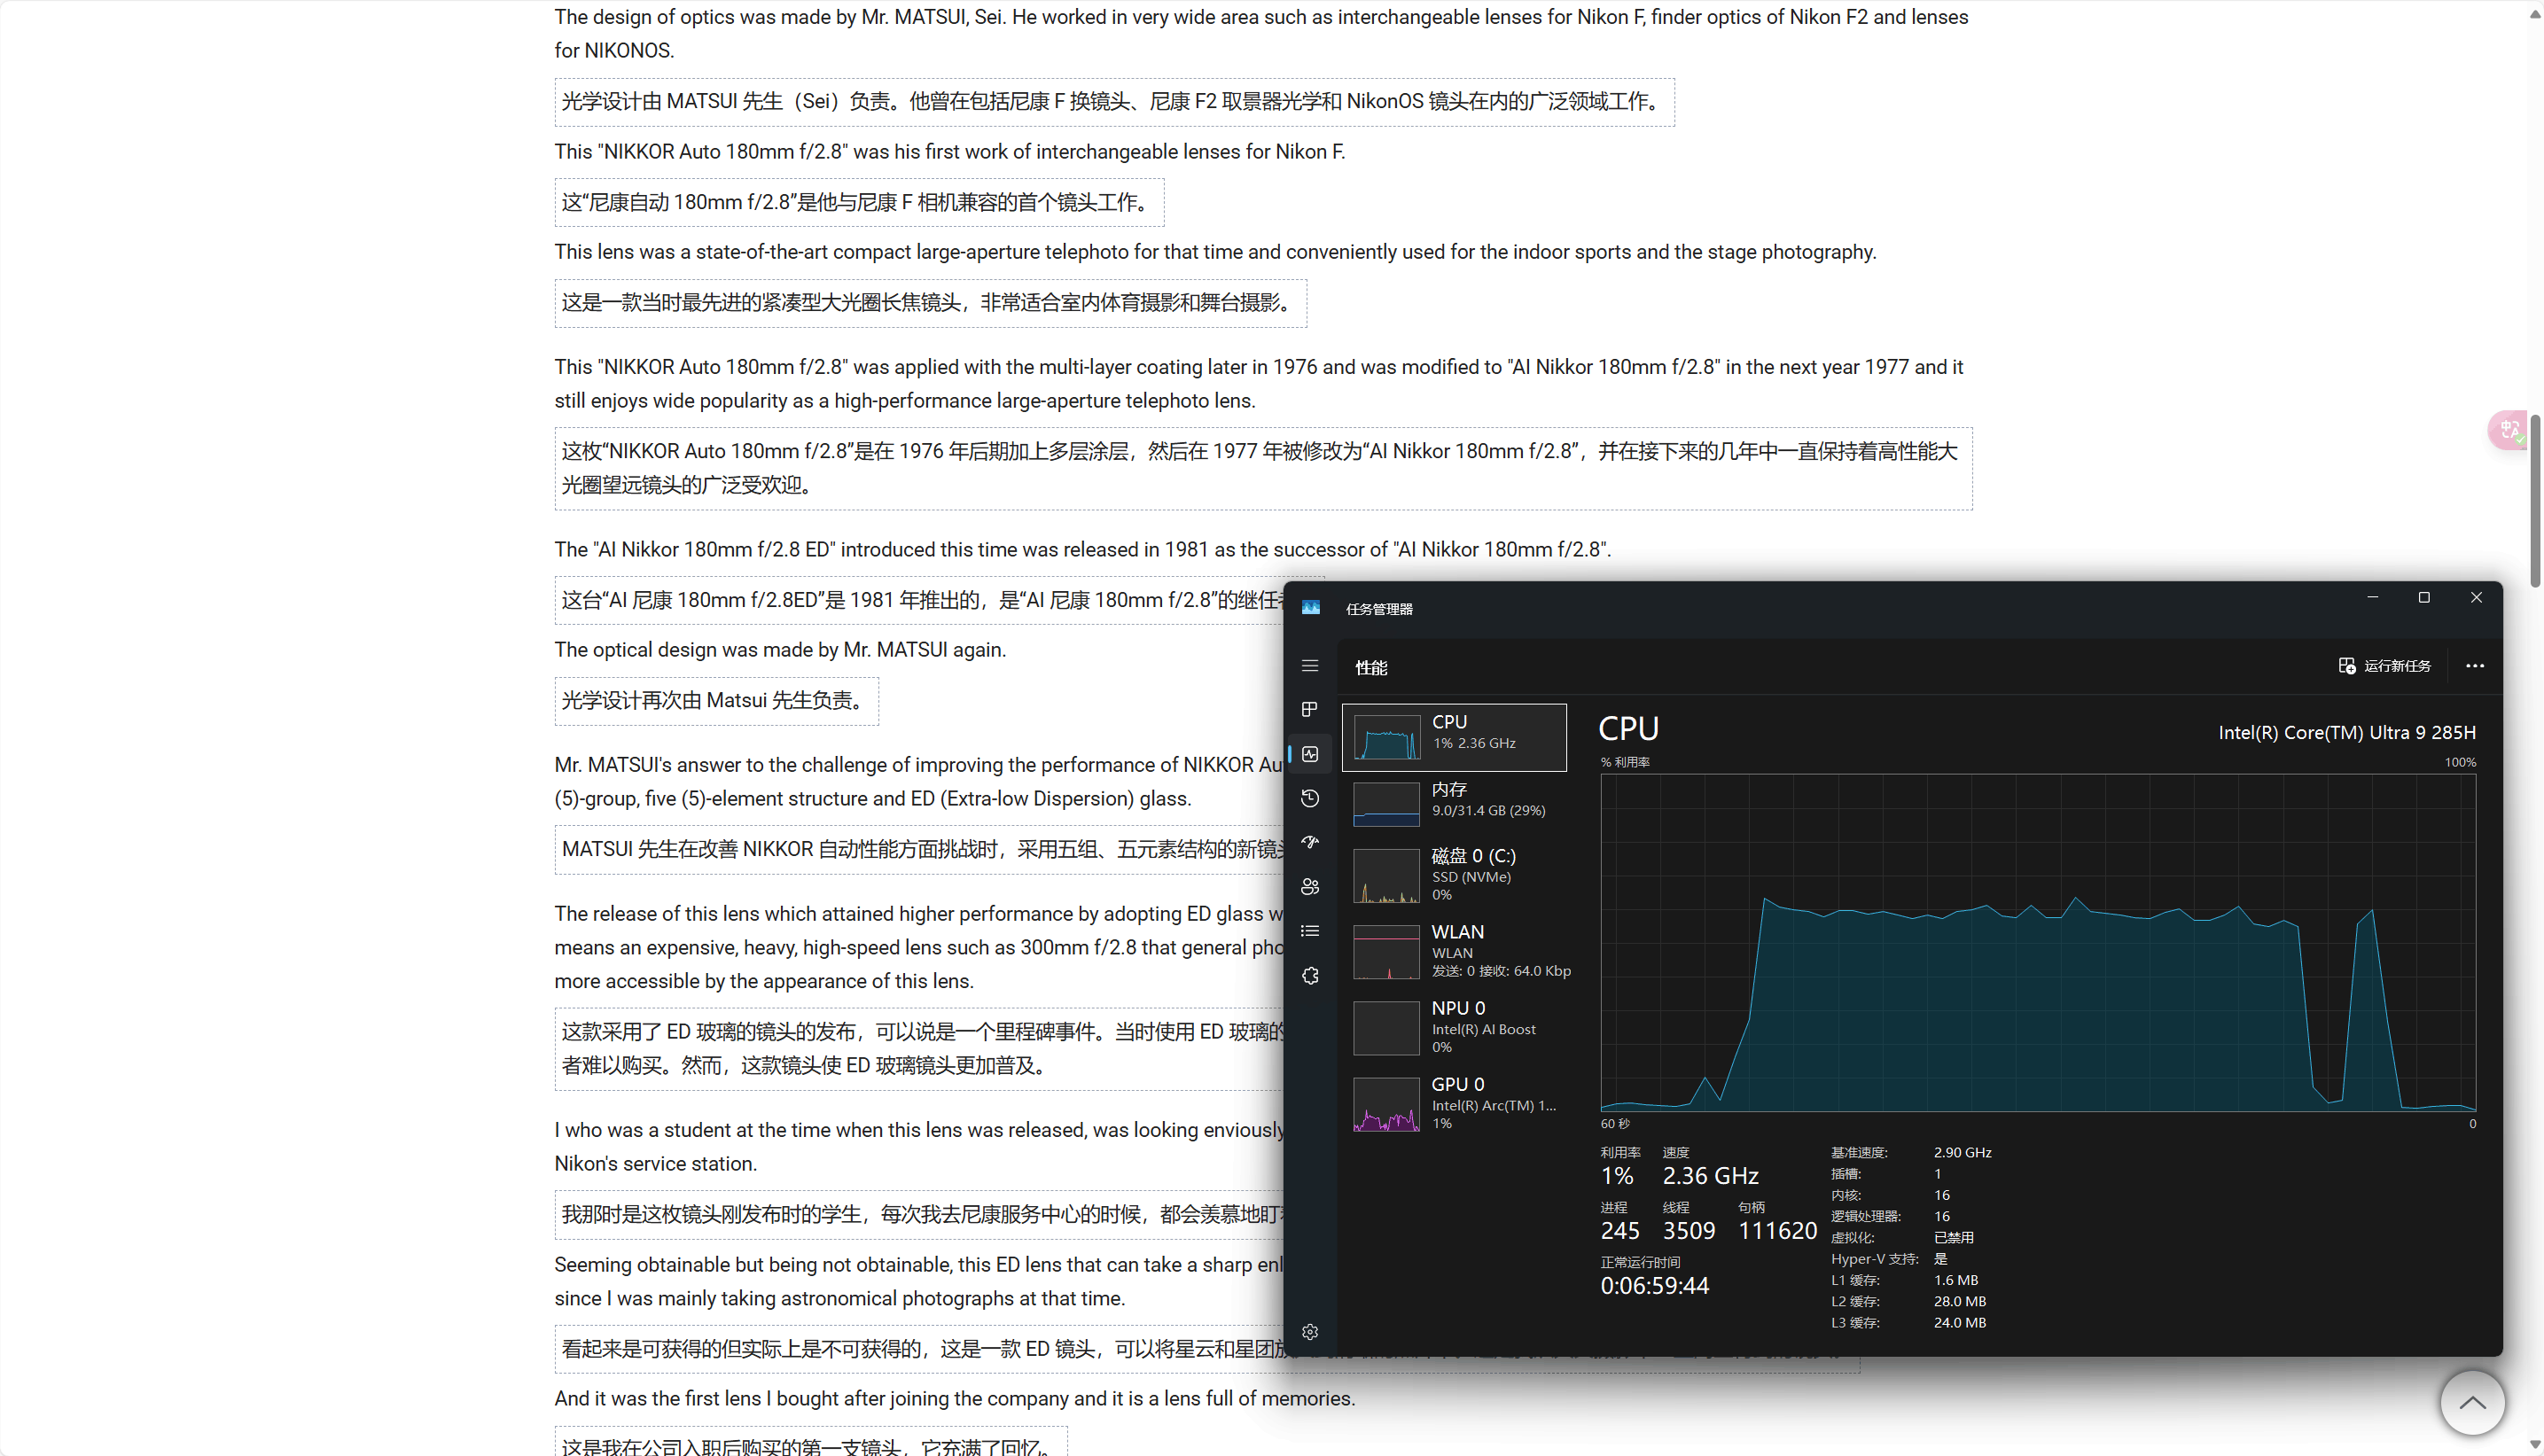Image resolution: width=2544 pixels, height=1456 pixels.
Task: Click the scroll-to-top circular arrow button
Action: coord(2472,1402)
